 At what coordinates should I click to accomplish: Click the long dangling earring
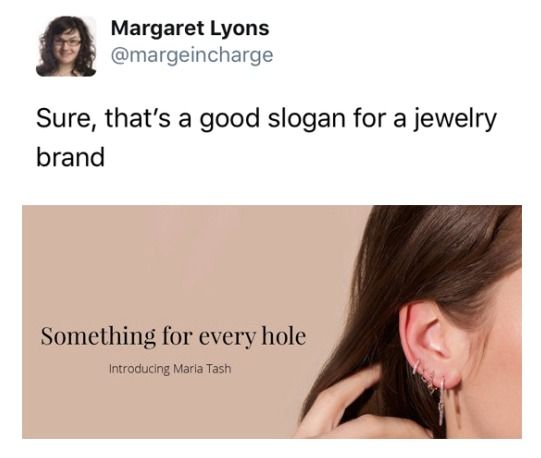tap(442, 399)
